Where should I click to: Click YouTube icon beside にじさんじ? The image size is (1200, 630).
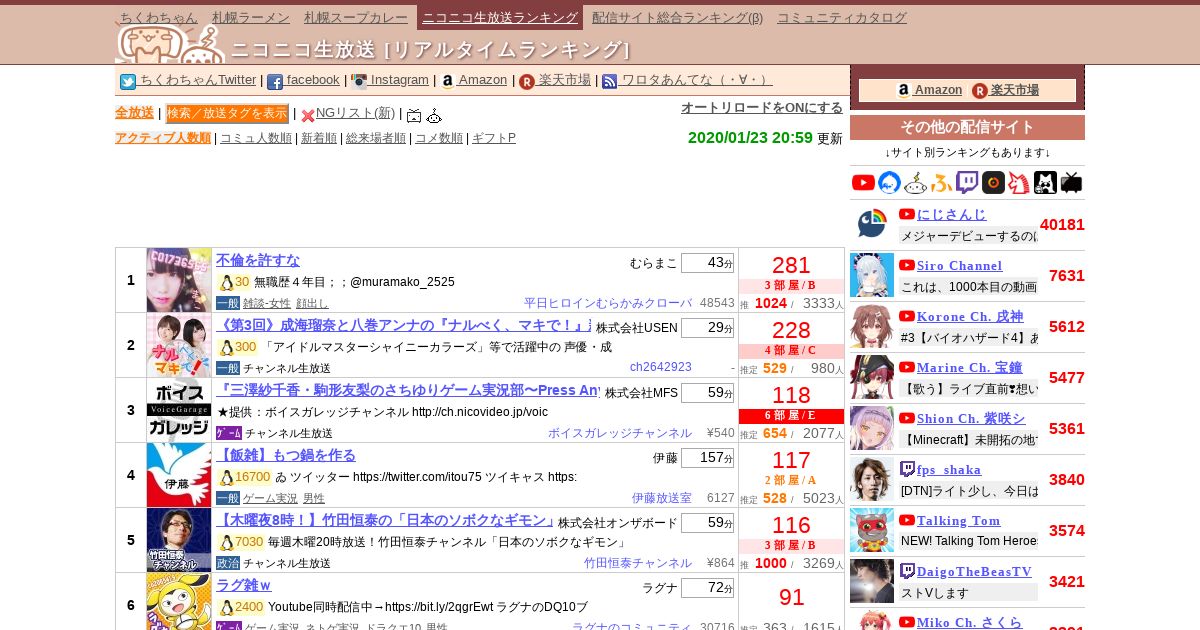pyautogui.click(x=907, y=214)
